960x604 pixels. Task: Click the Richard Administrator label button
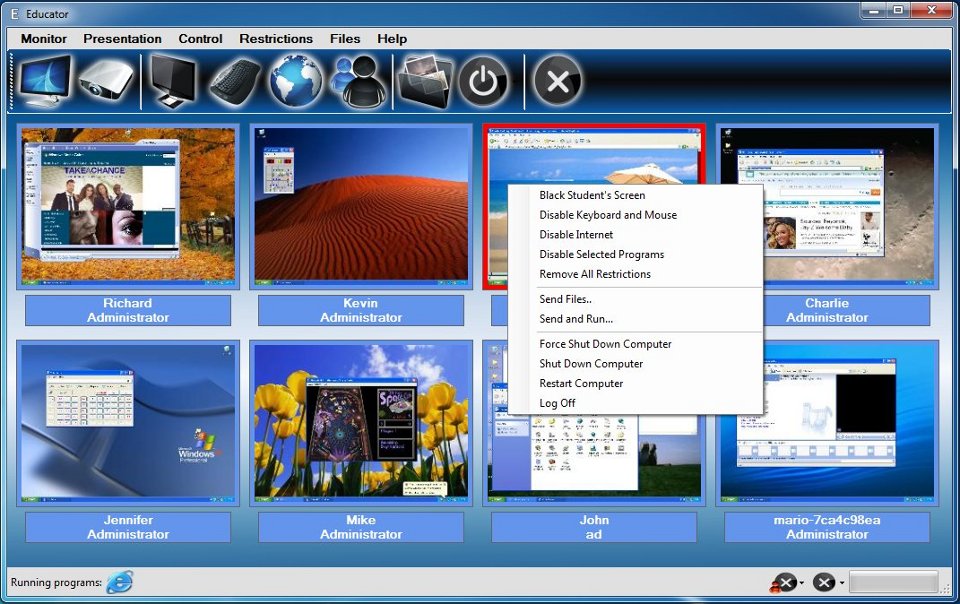point(128,310)
